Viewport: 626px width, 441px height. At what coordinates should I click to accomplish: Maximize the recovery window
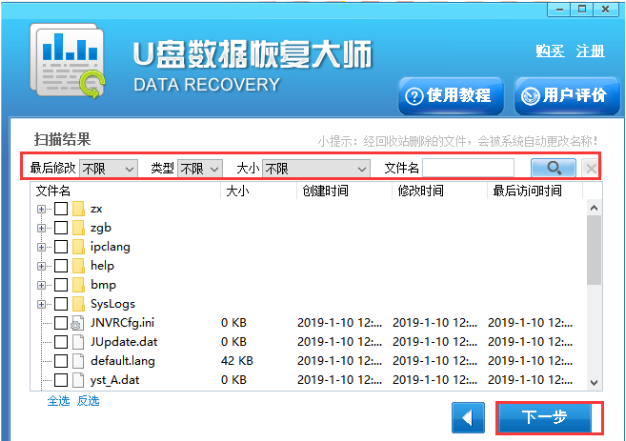[582, 9]
